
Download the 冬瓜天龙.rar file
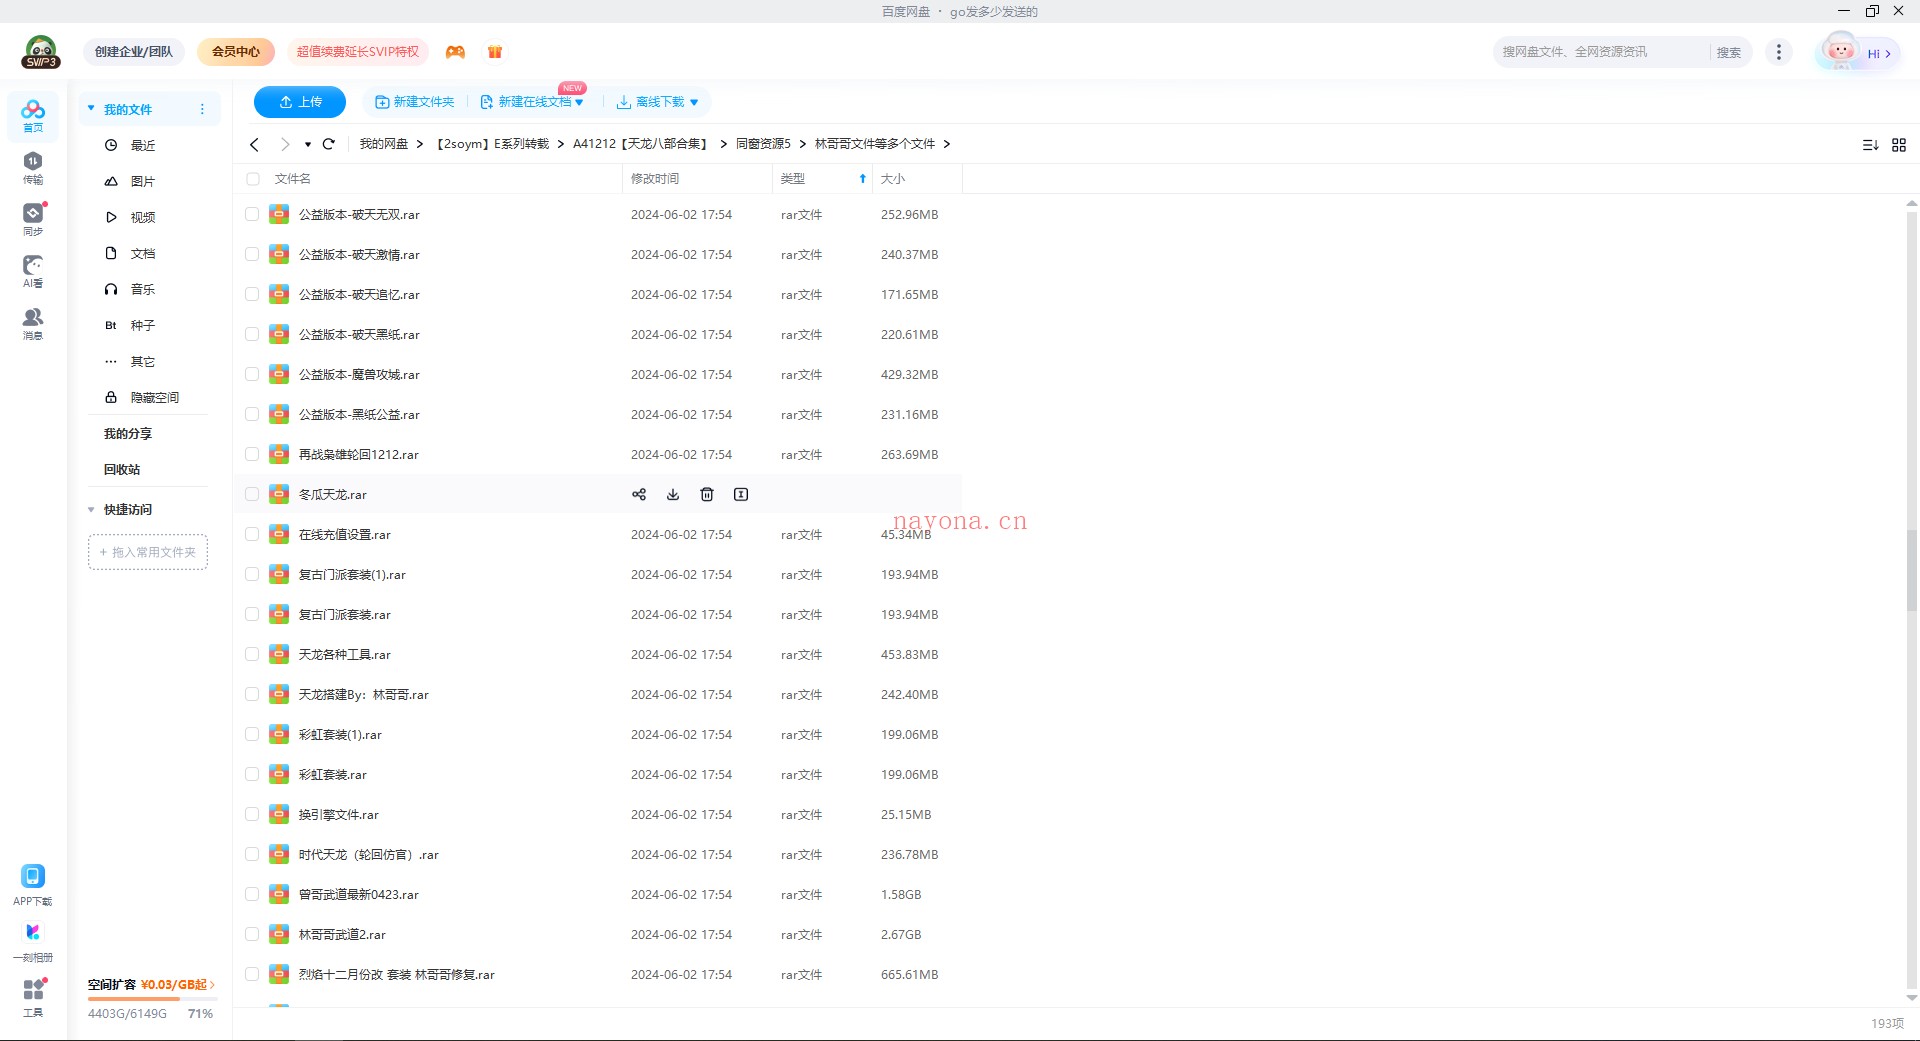(x=673, y=494)
